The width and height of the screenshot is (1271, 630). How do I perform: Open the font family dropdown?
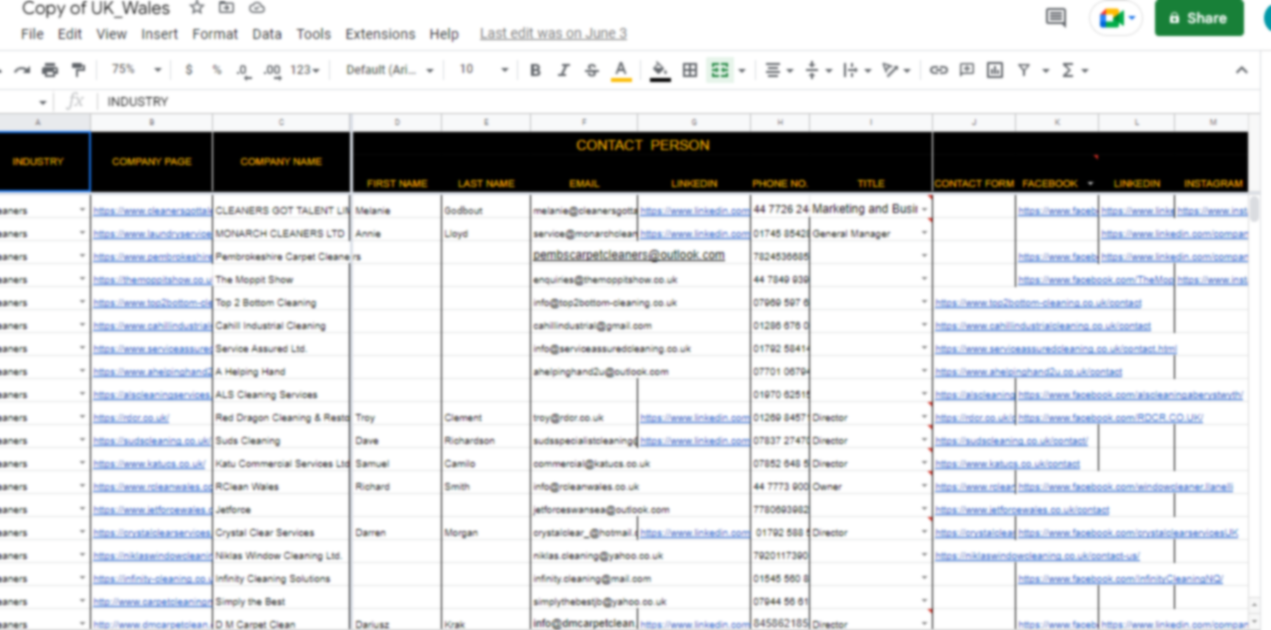pos(389,70)
